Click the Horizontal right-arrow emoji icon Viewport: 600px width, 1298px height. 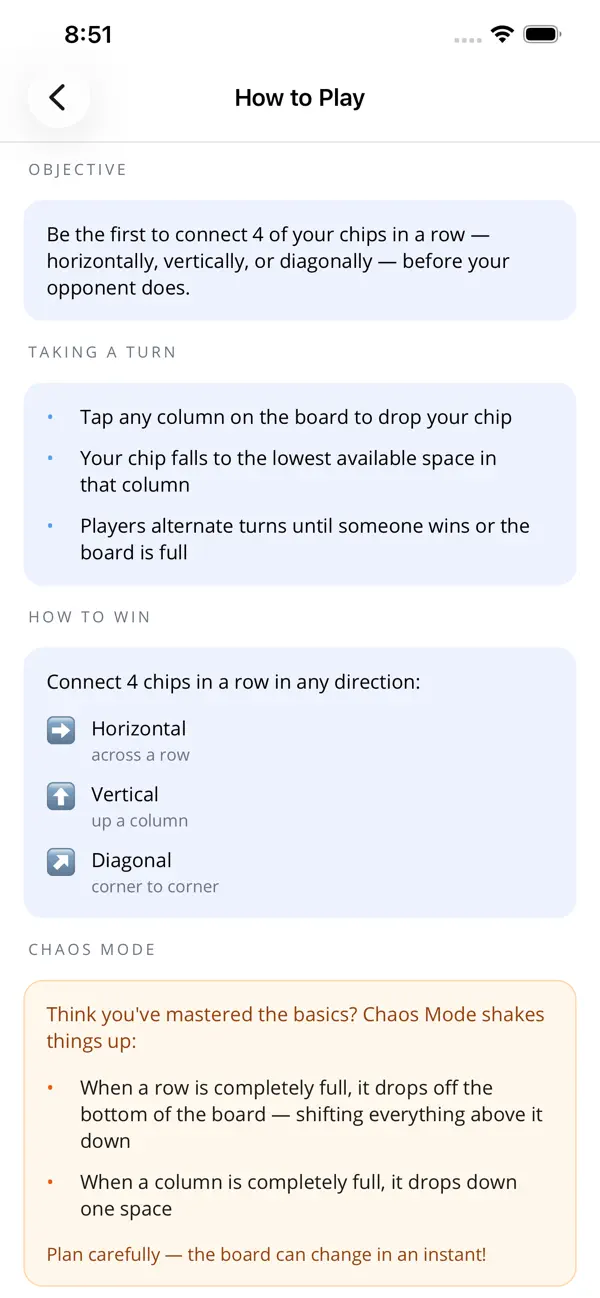pos(61,731)
